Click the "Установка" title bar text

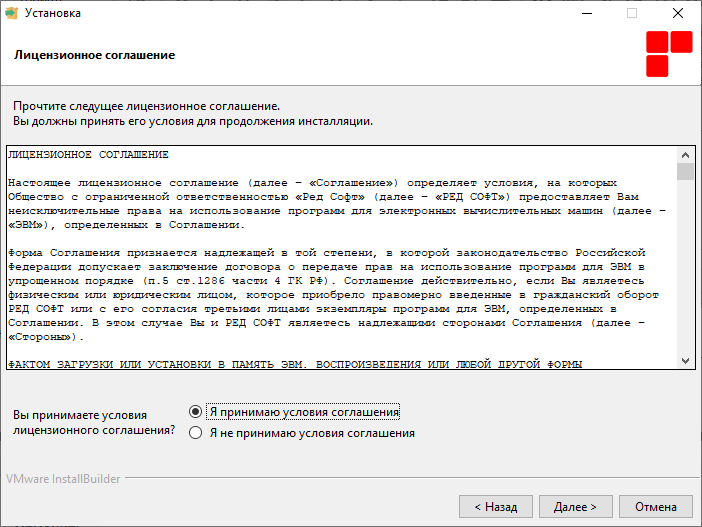click(53, 13)
